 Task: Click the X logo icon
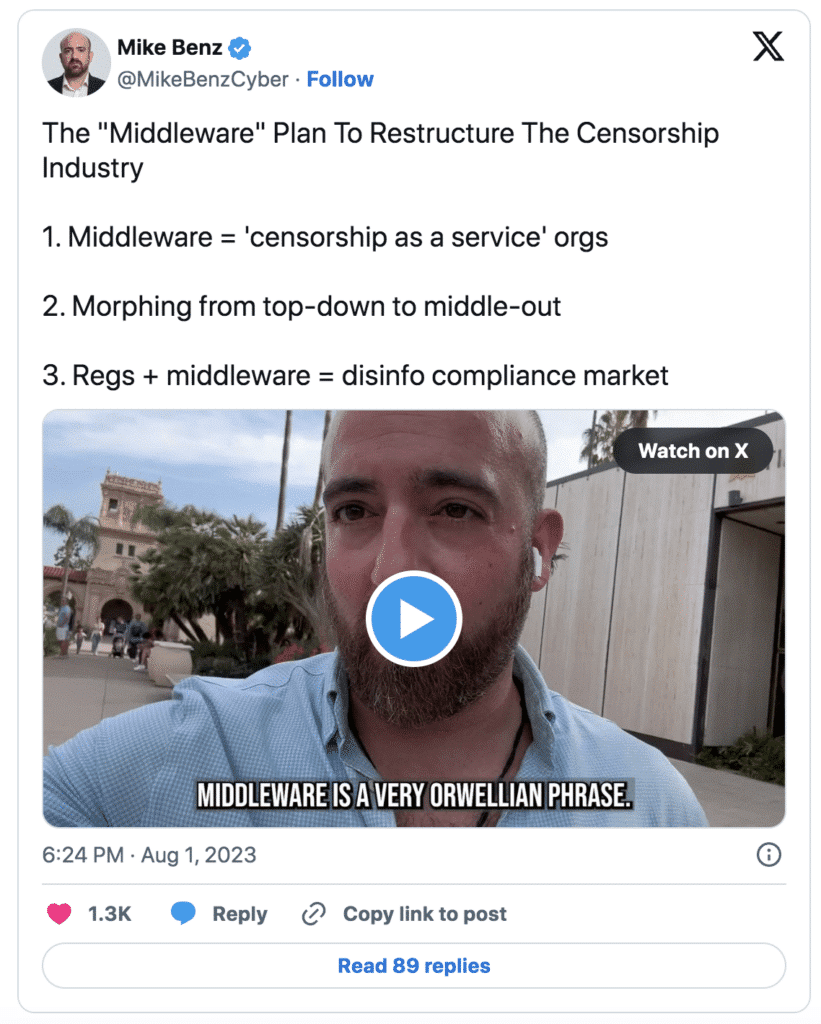click(x=768, y=46)
